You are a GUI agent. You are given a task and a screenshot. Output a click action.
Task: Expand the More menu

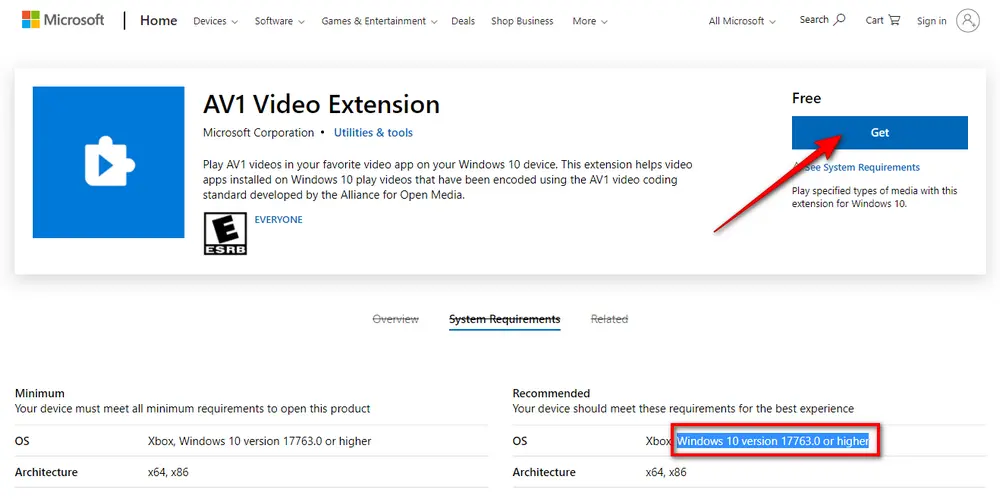click(590, 21)
